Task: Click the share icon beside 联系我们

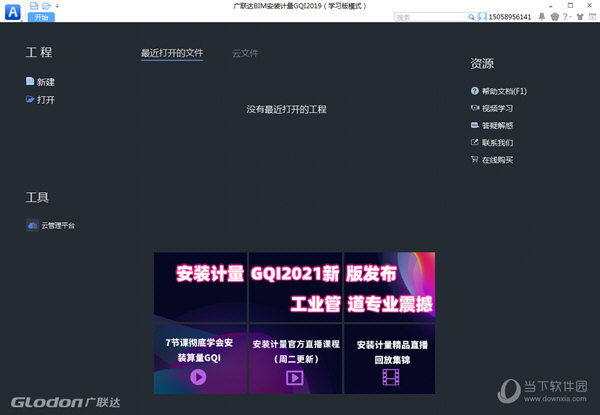Action: pyautogui.click(x=474, y=142)
